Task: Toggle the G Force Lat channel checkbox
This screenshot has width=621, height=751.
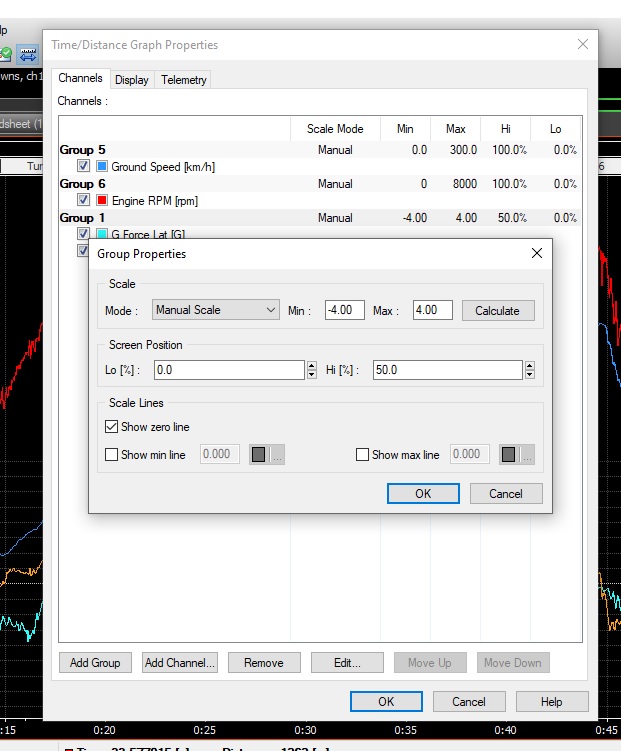Action: click(x=83, y=234)
